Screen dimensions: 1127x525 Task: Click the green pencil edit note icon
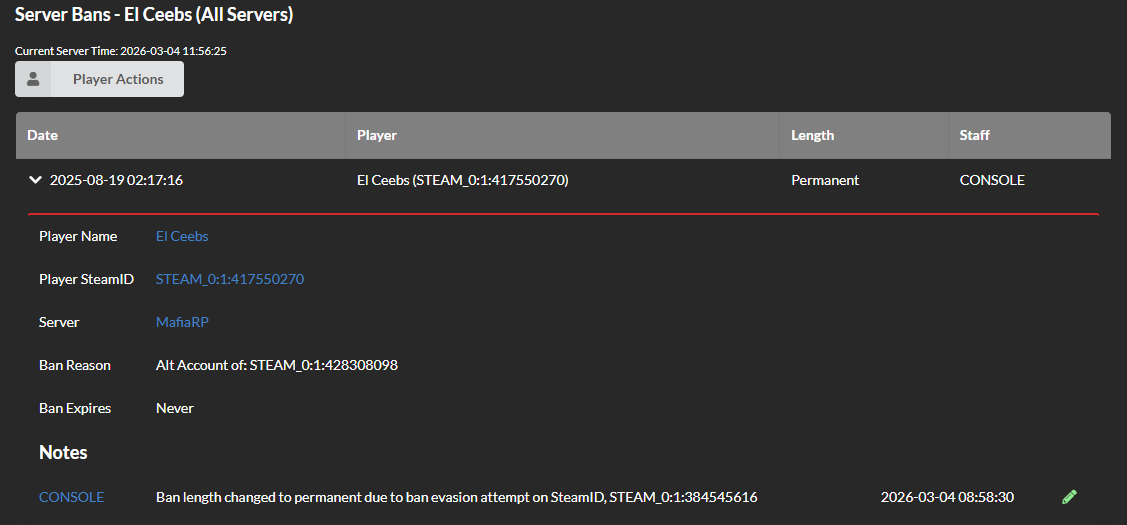tap(1069, 497)
